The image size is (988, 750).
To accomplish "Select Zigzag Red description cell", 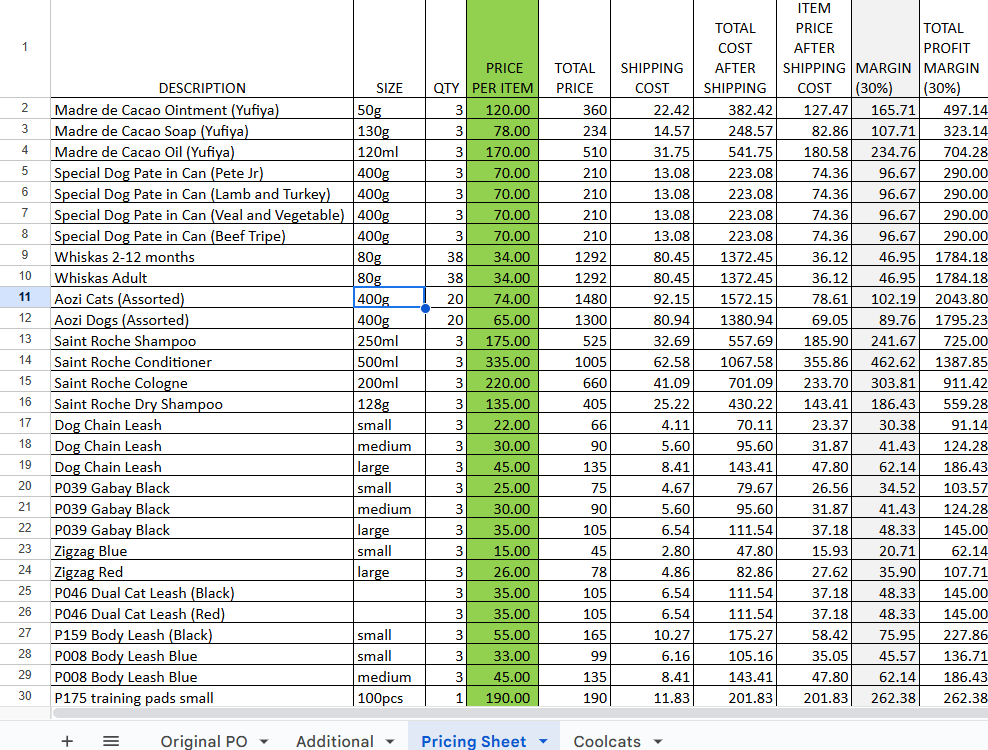I will [x=202, y=572].
